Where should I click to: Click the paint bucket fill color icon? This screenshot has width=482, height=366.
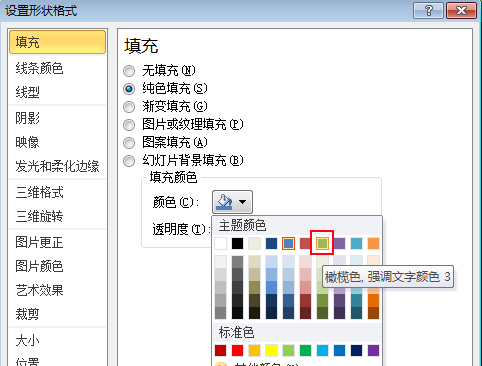click(224, 202)
